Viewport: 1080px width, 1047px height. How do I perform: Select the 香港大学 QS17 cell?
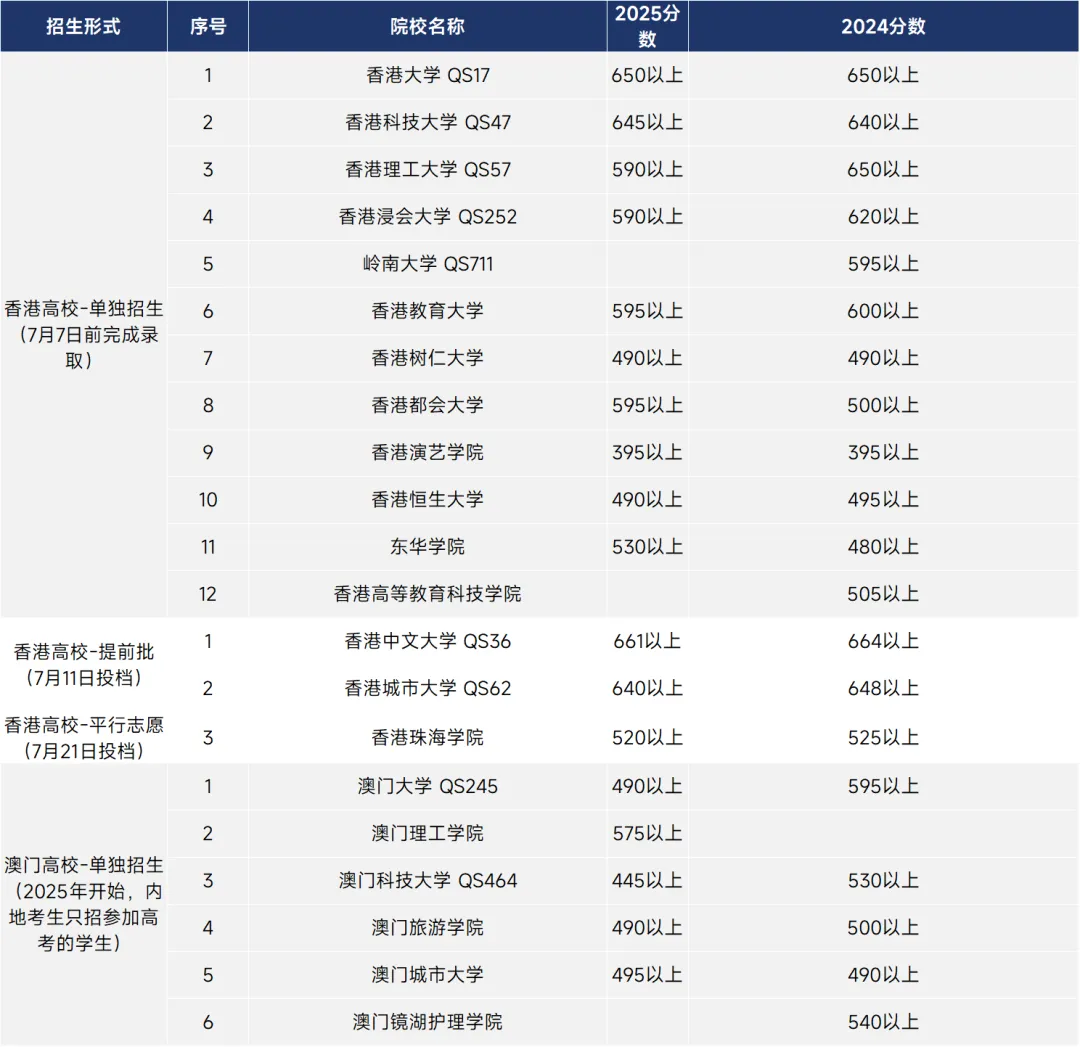pyautogui.click(x=428, y=75)
